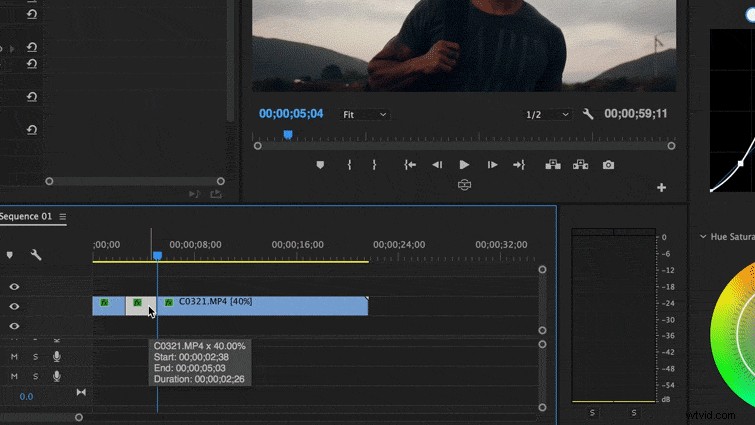Solo the right audio meter channel

tap(634, 412)
